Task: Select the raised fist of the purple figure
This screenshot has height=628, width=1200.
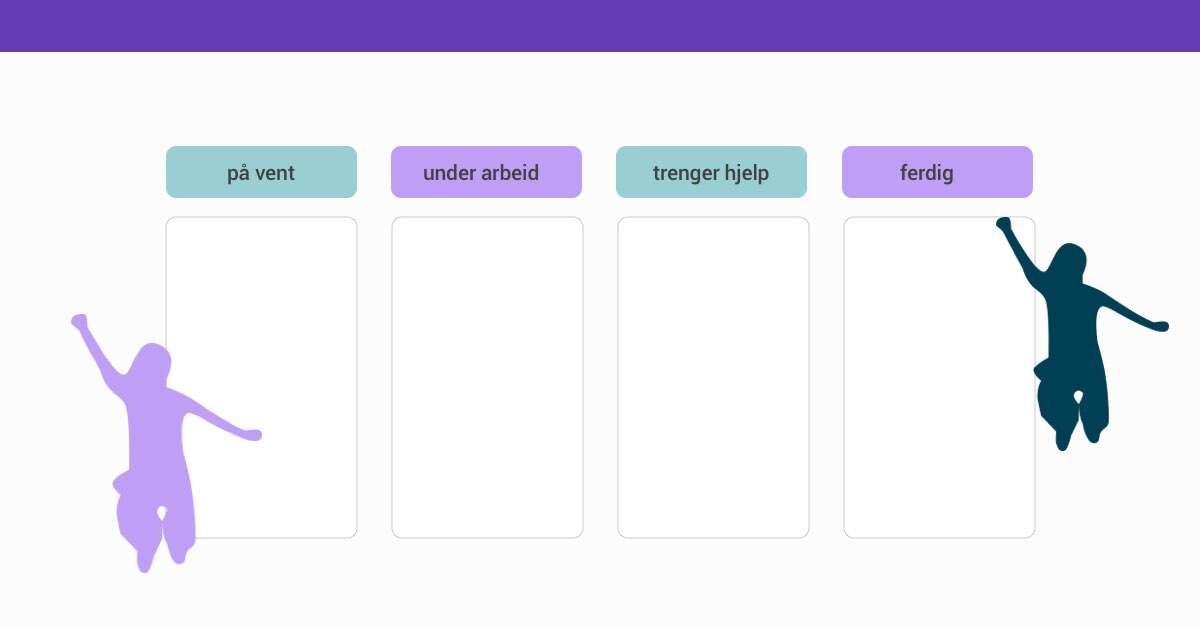Action: [x=79, y=321]
